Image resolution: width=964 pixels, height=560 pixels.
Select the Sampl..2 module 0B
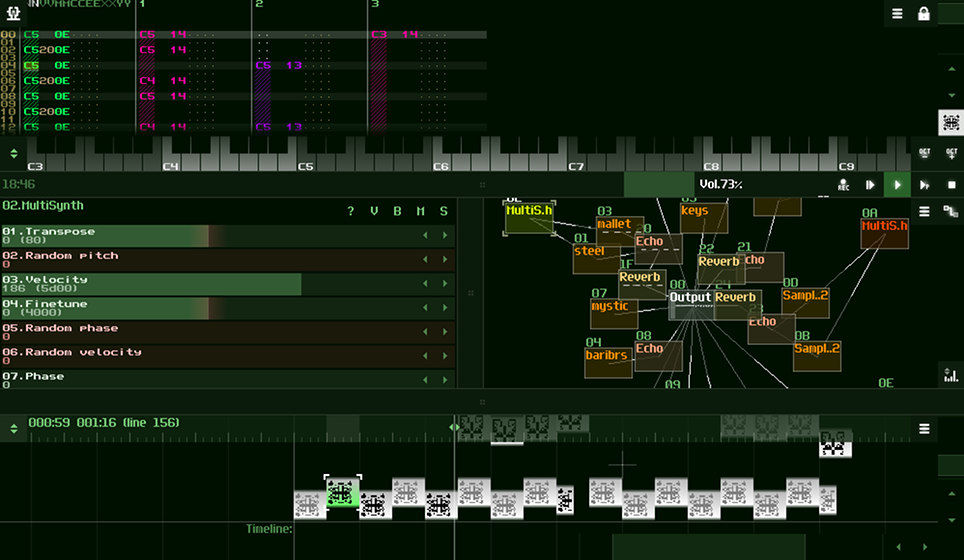pos(817,356)
